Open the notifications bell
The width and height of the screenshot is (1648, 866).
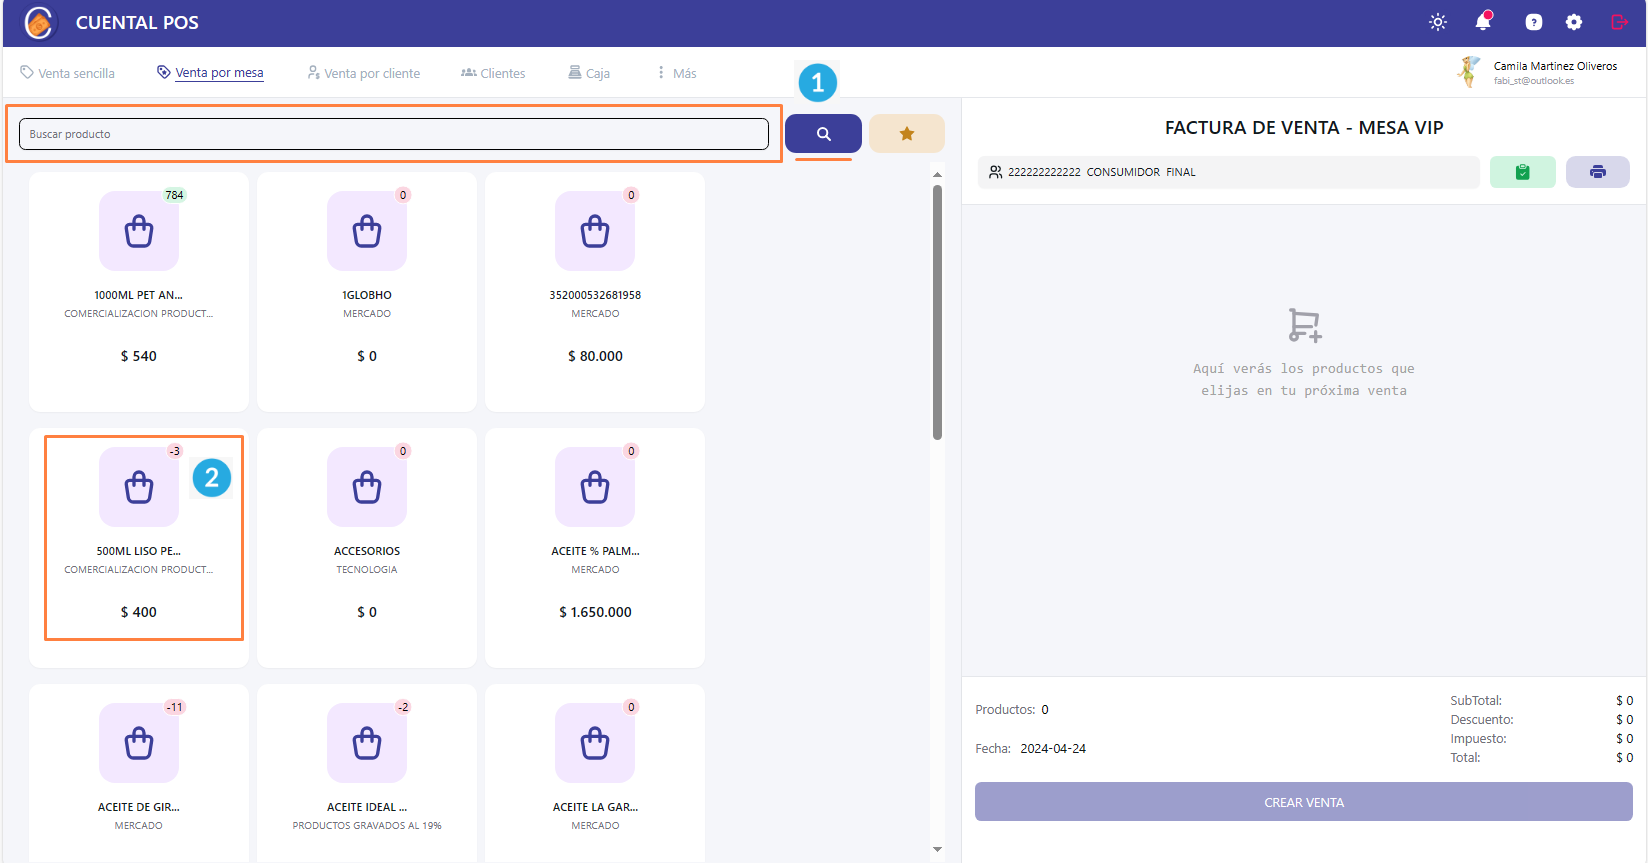1483,22
